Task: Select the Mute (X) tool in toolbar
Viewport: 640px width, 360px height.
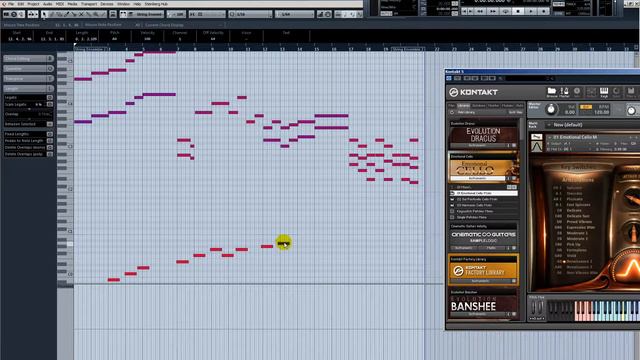Action: [81, 14]
